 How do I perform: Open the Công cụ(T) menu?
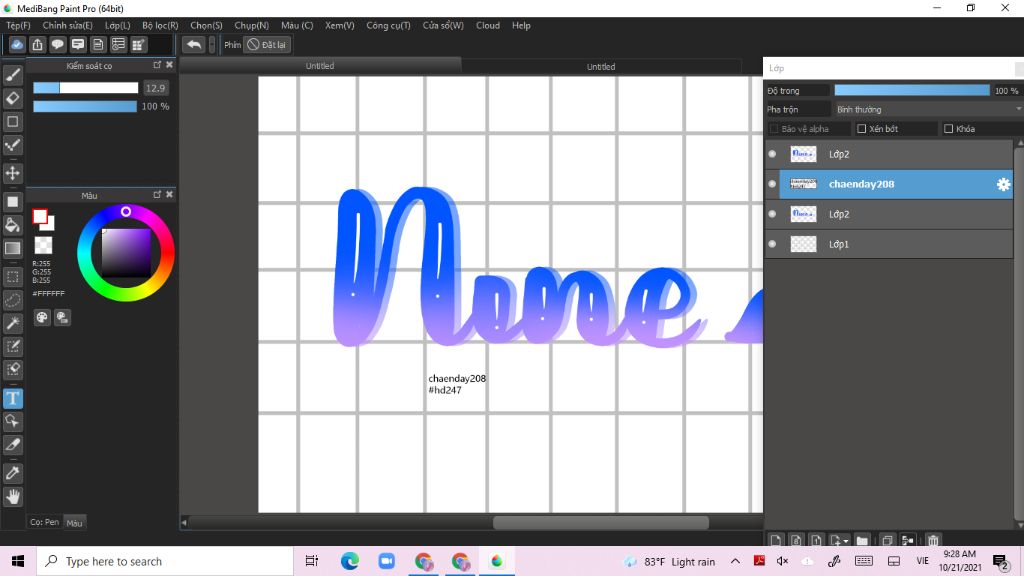(388, 25)
